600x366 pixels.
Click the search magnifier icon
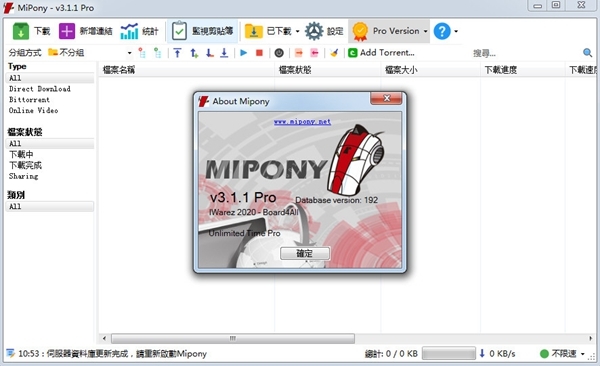[x=587, y=53]
